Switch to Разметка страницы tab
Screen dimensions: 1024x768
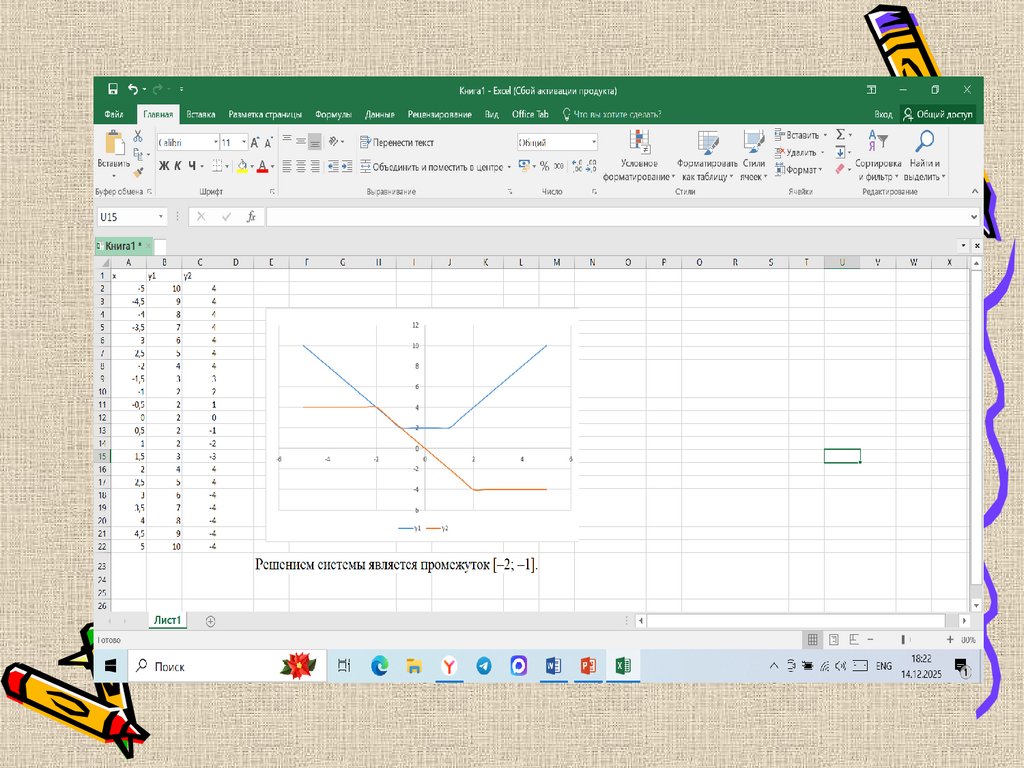(x=265, y=114)
